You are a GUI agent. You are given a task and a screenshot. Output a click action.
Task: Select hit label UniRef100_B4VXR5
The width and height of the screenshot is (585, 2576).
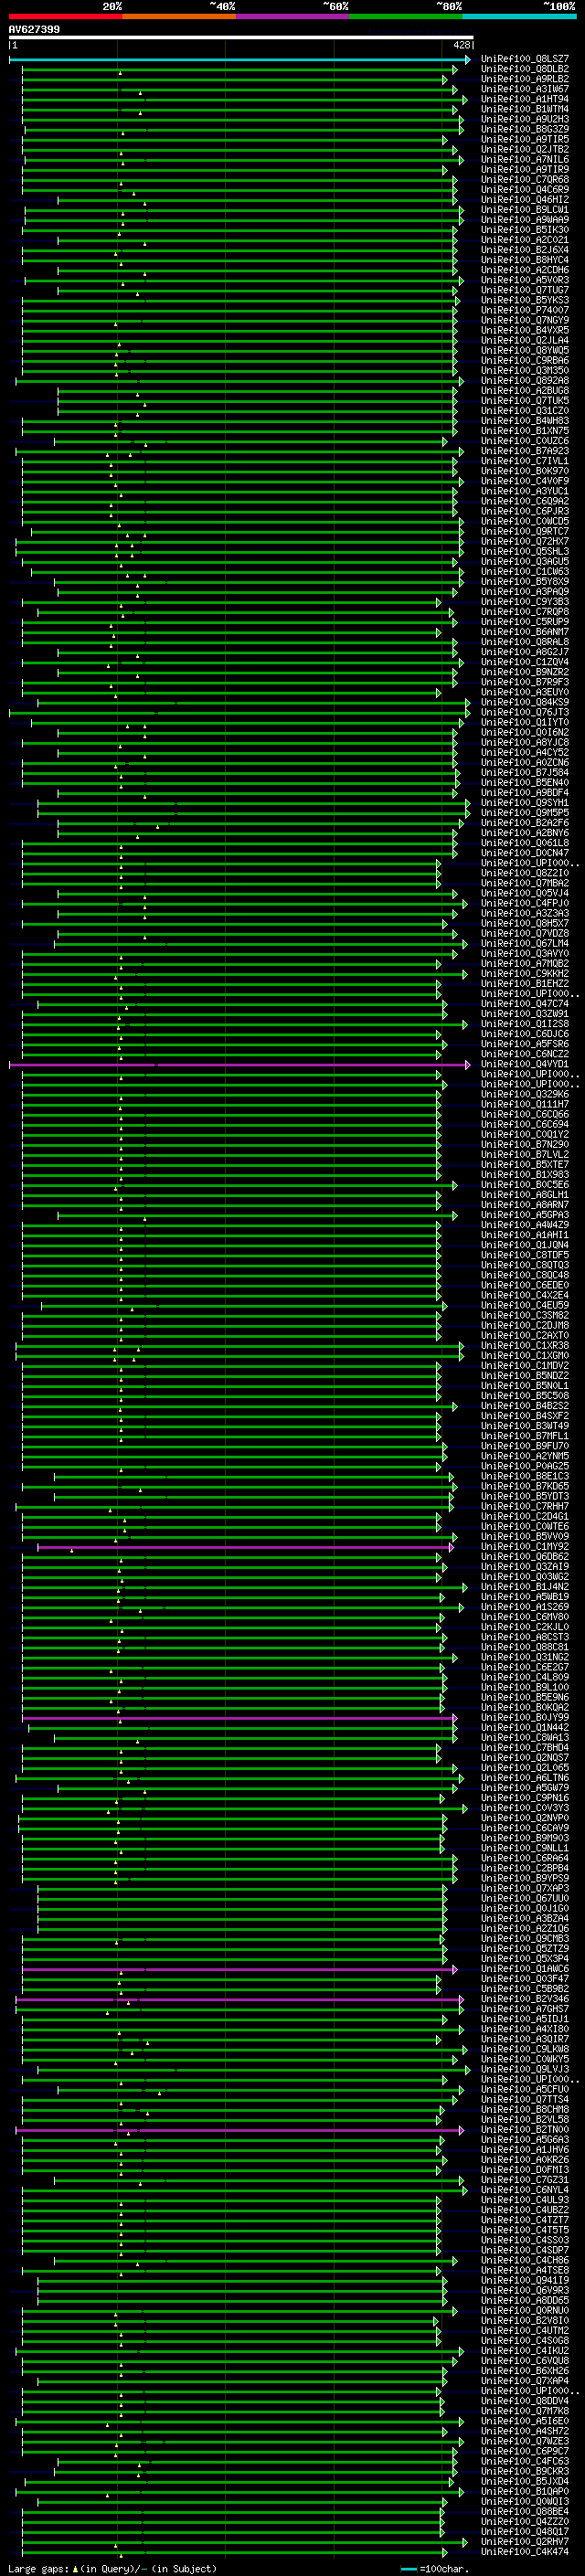(525, 330)
